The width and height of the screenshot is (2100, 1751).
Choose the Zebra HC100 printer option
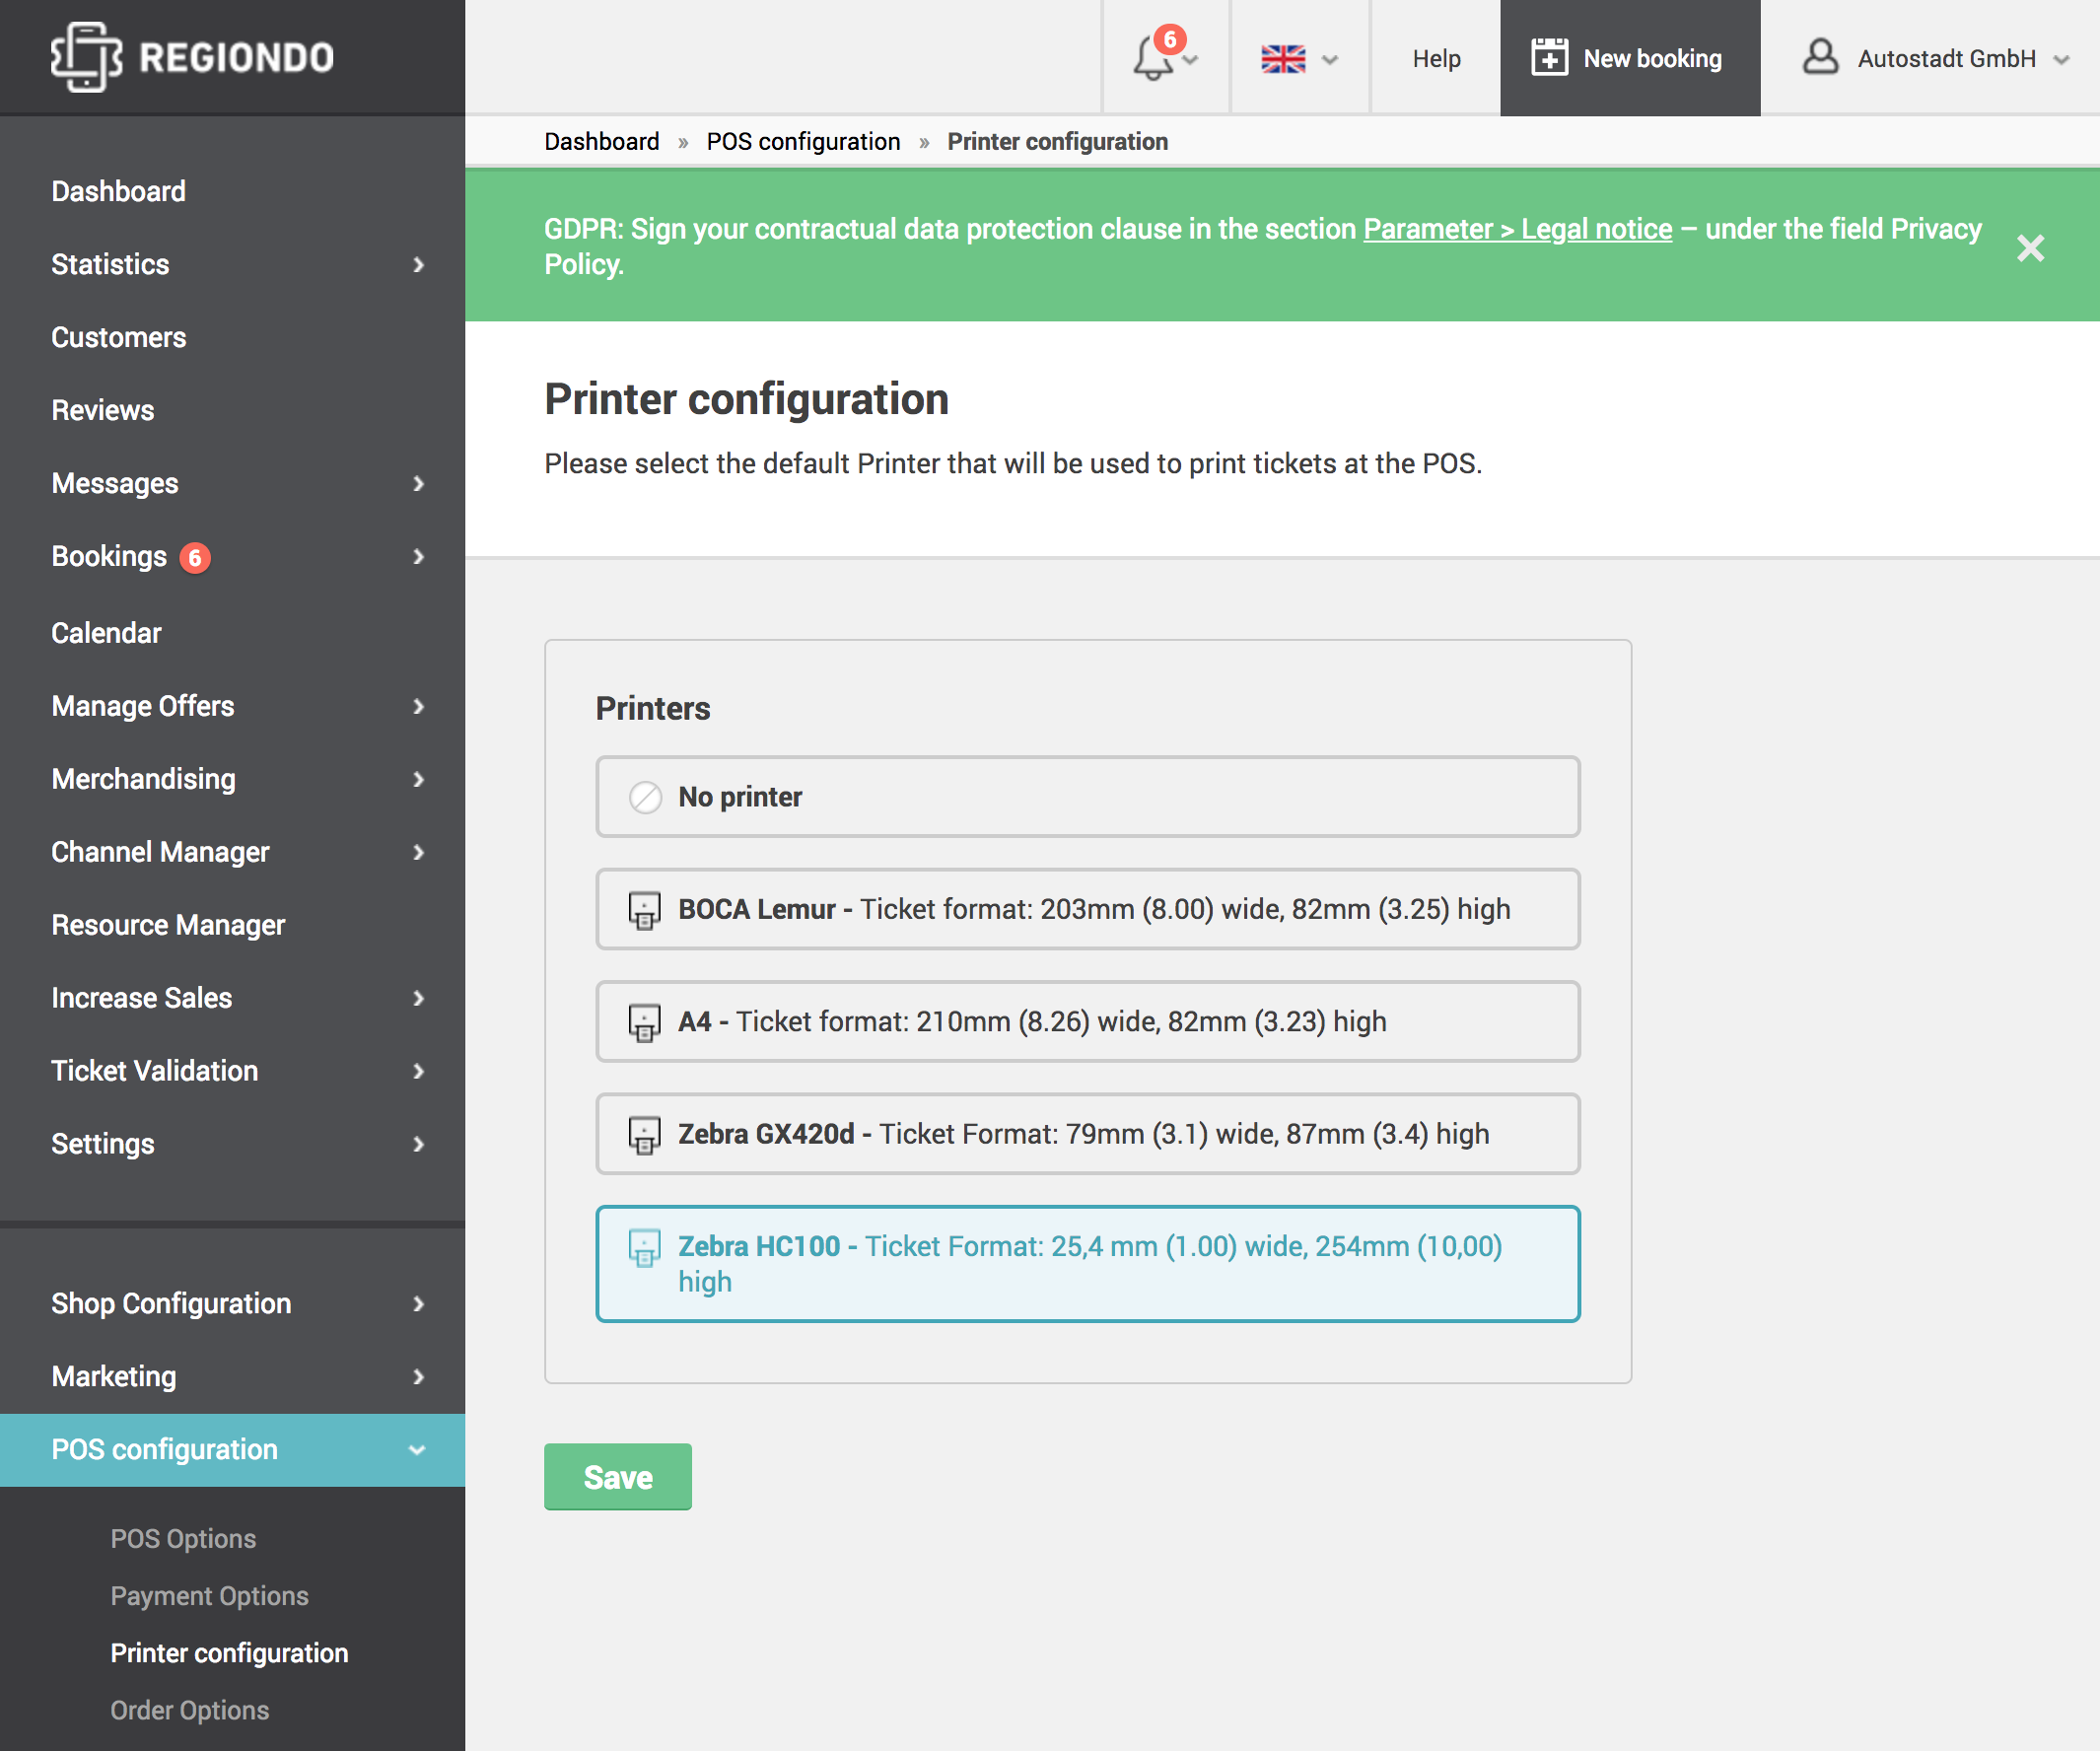1087,1264
